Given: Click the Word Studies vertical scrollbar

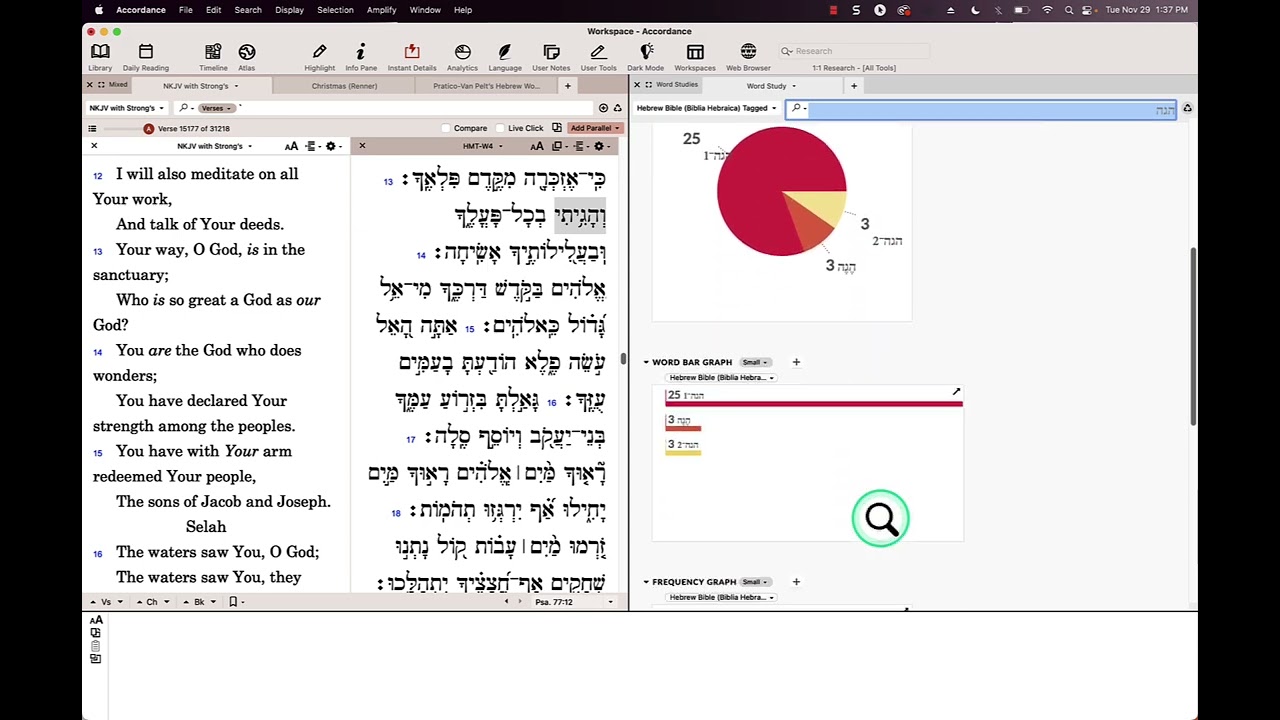Looking at the screenshot, I should [x=1193, y=337].
